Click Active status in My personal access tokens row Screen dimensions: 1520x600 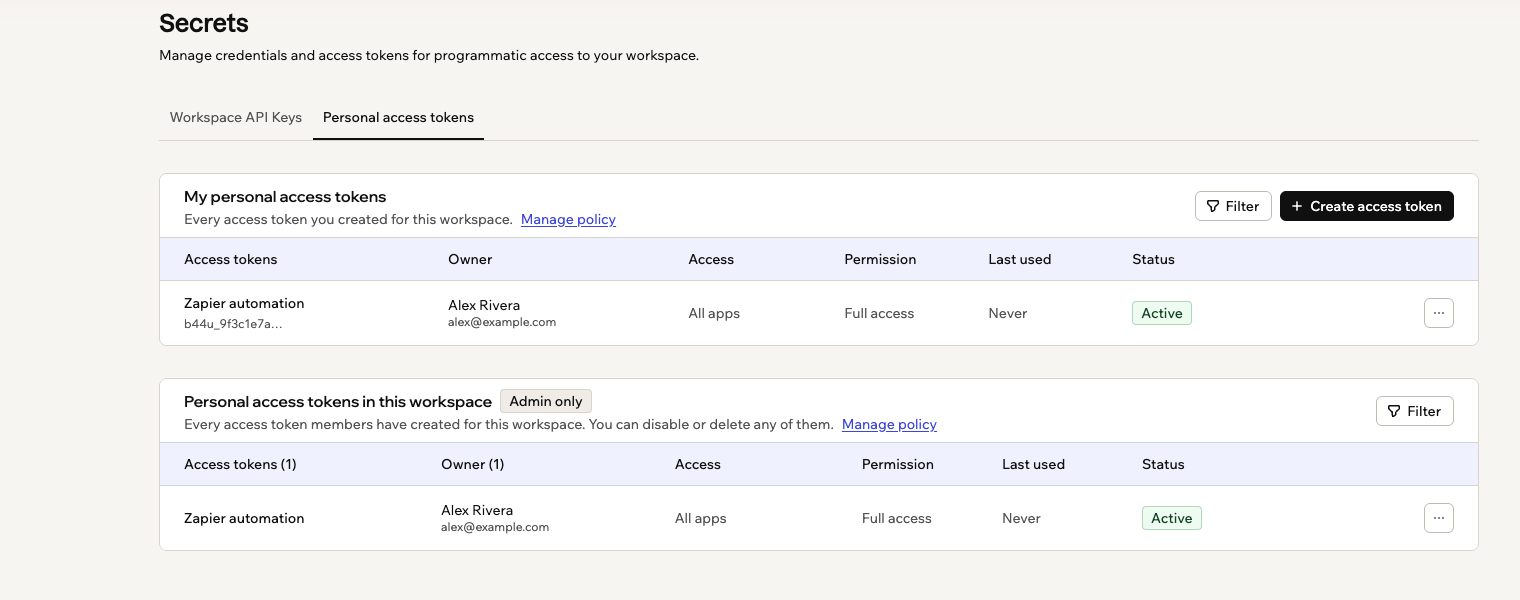point(1162,313)
